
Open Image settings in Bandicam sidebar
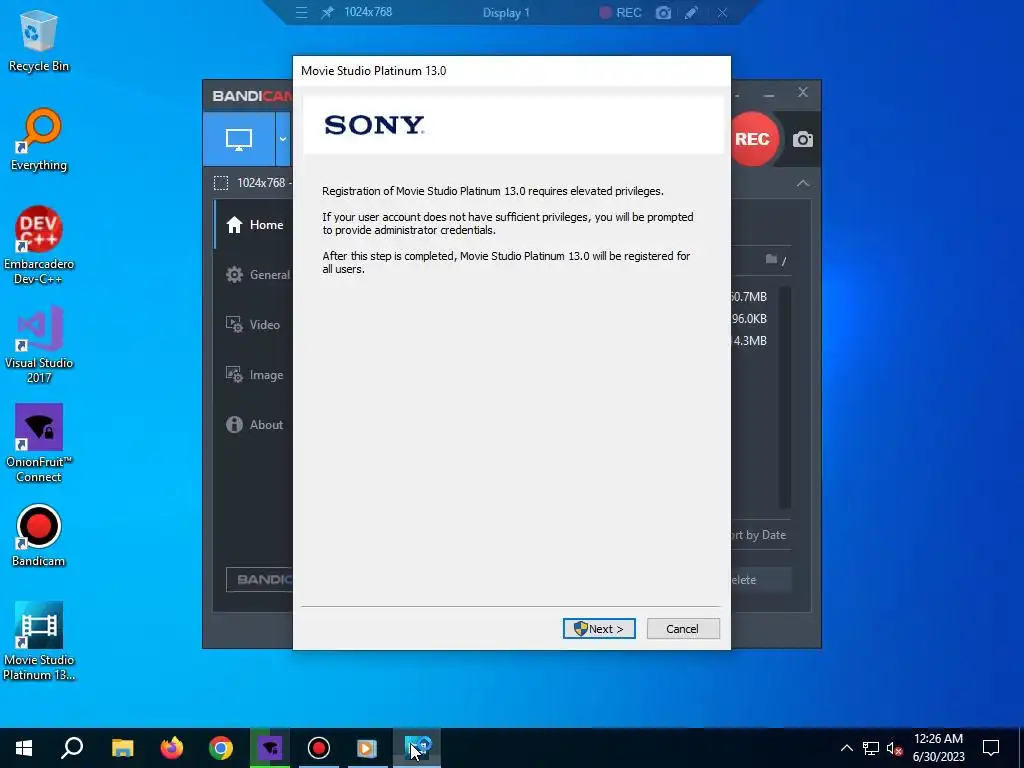click(255, 375)
